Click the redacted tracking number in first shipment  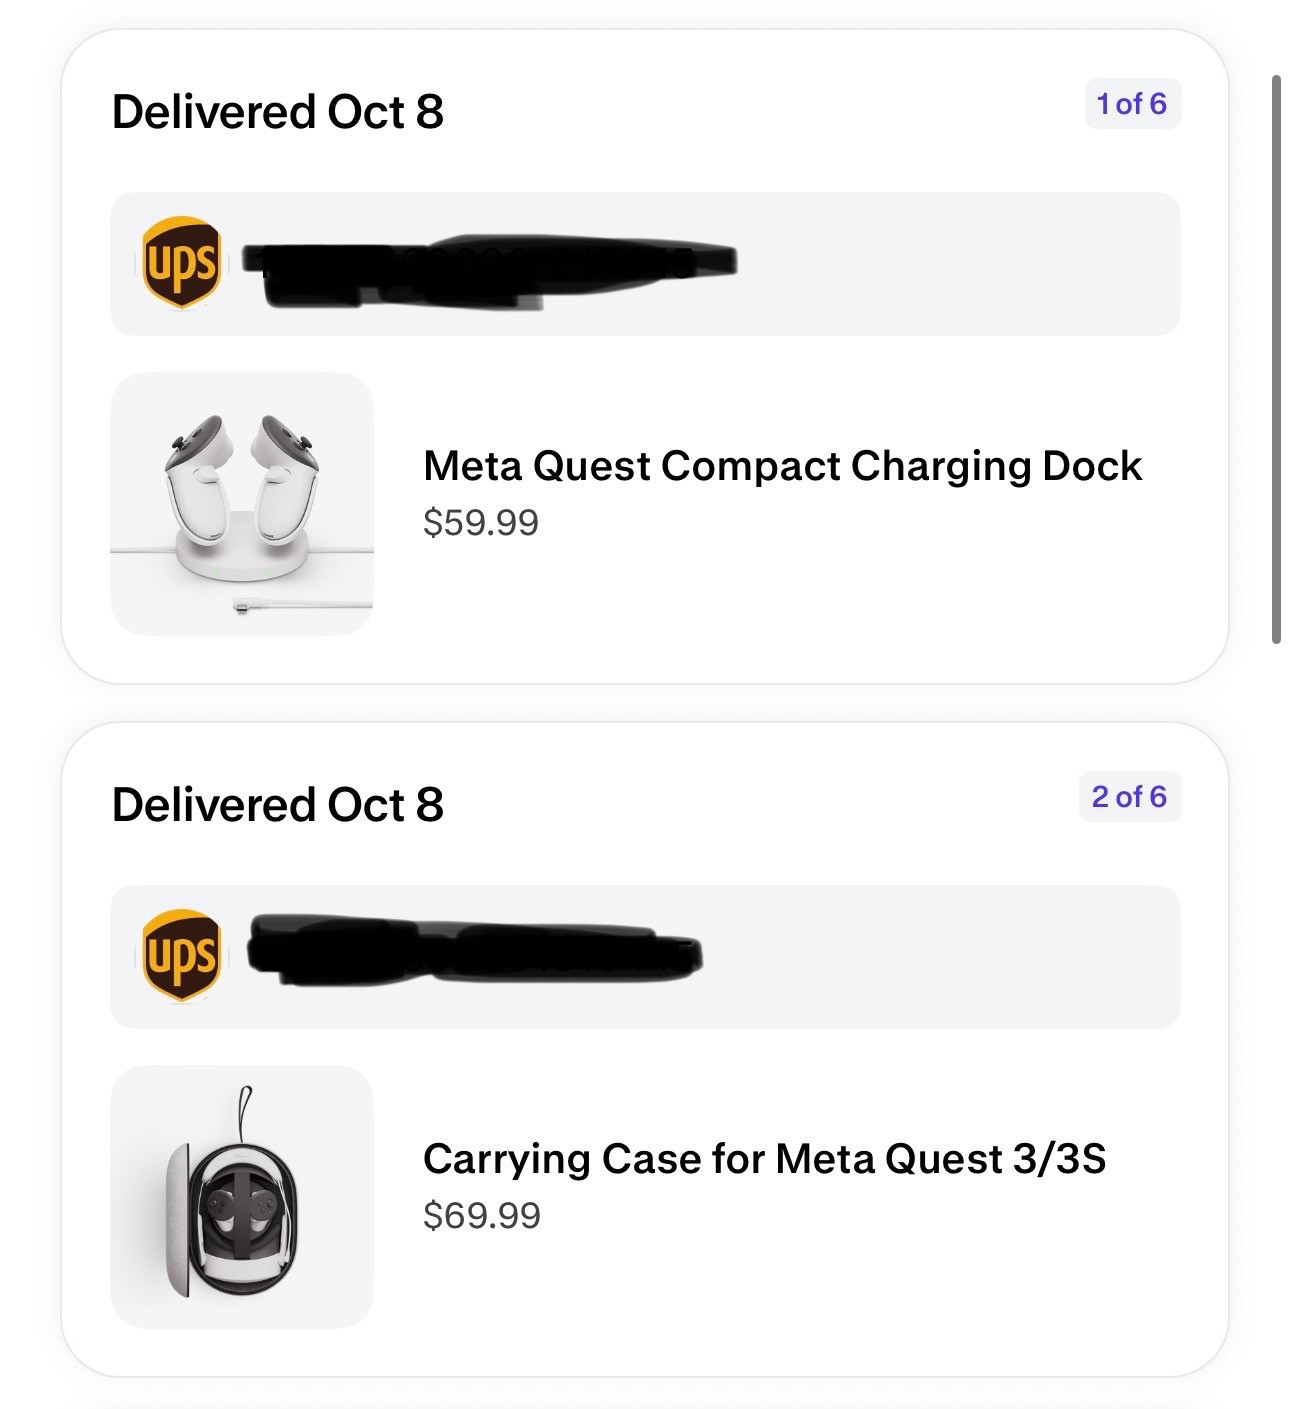(490, 265)
